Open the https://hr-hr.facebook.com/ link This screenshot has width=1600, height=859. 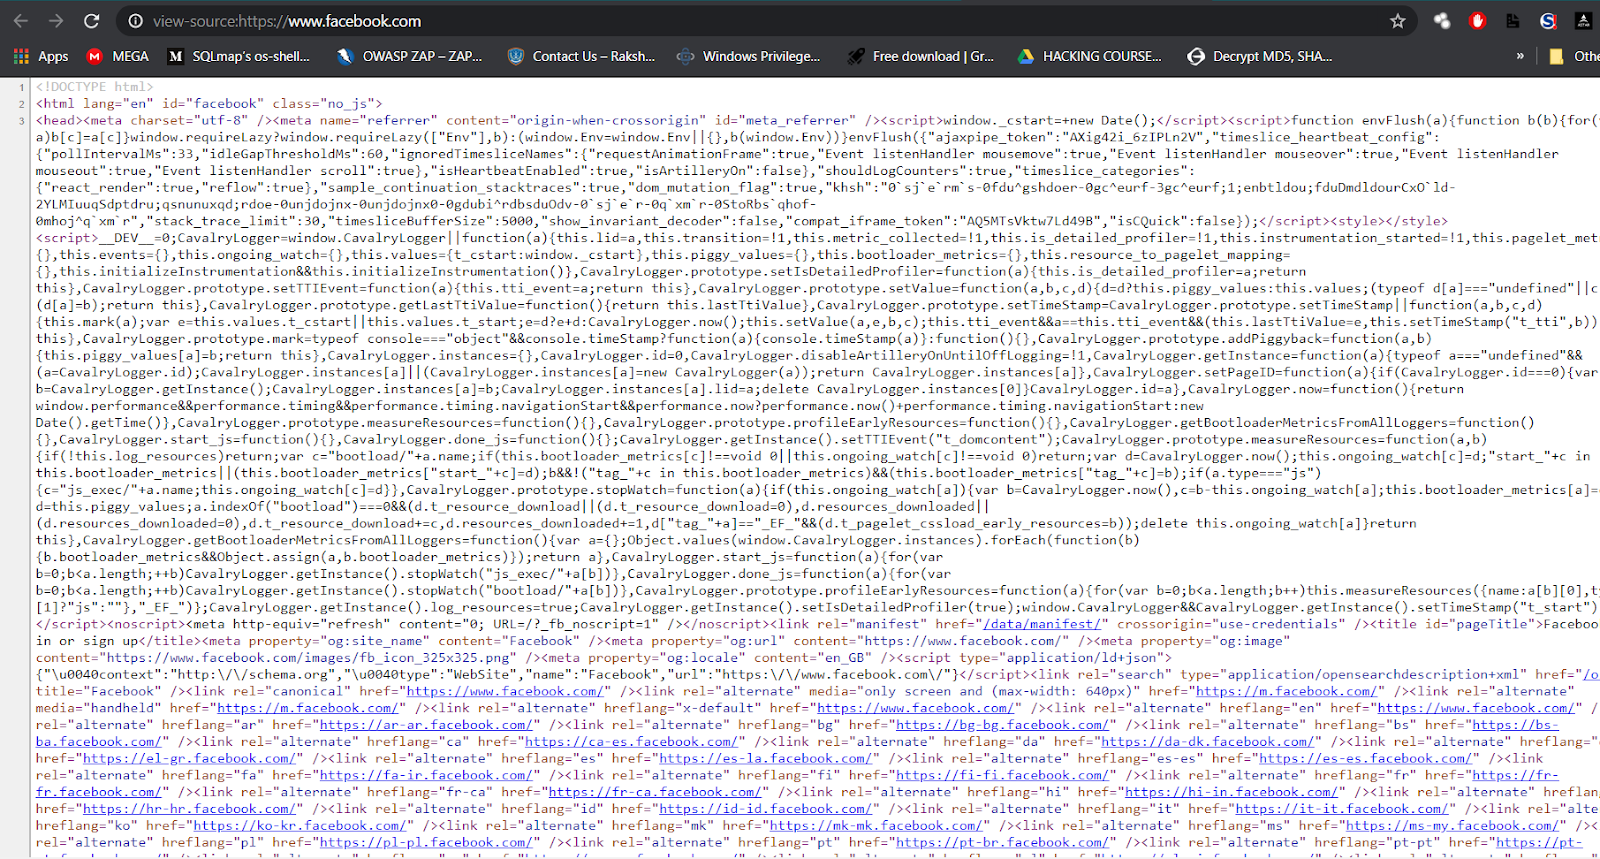[x=192, y=809]
